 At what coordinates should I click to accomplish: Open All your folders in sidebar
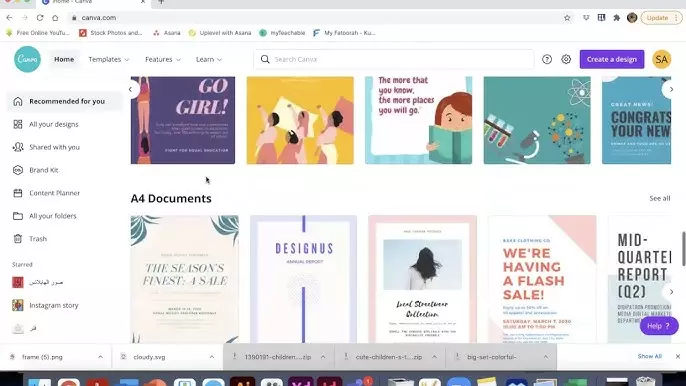point(64,216)
